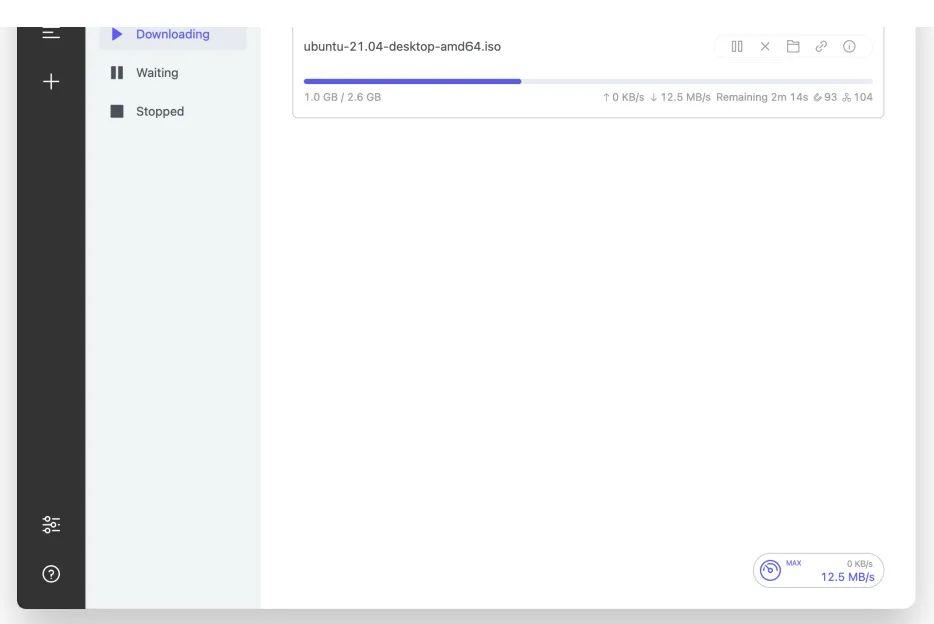934x624 pixels.
Task: Open preferences sliders icon in the sidebar
Action: pyautogui.click(x=51, y=525)
